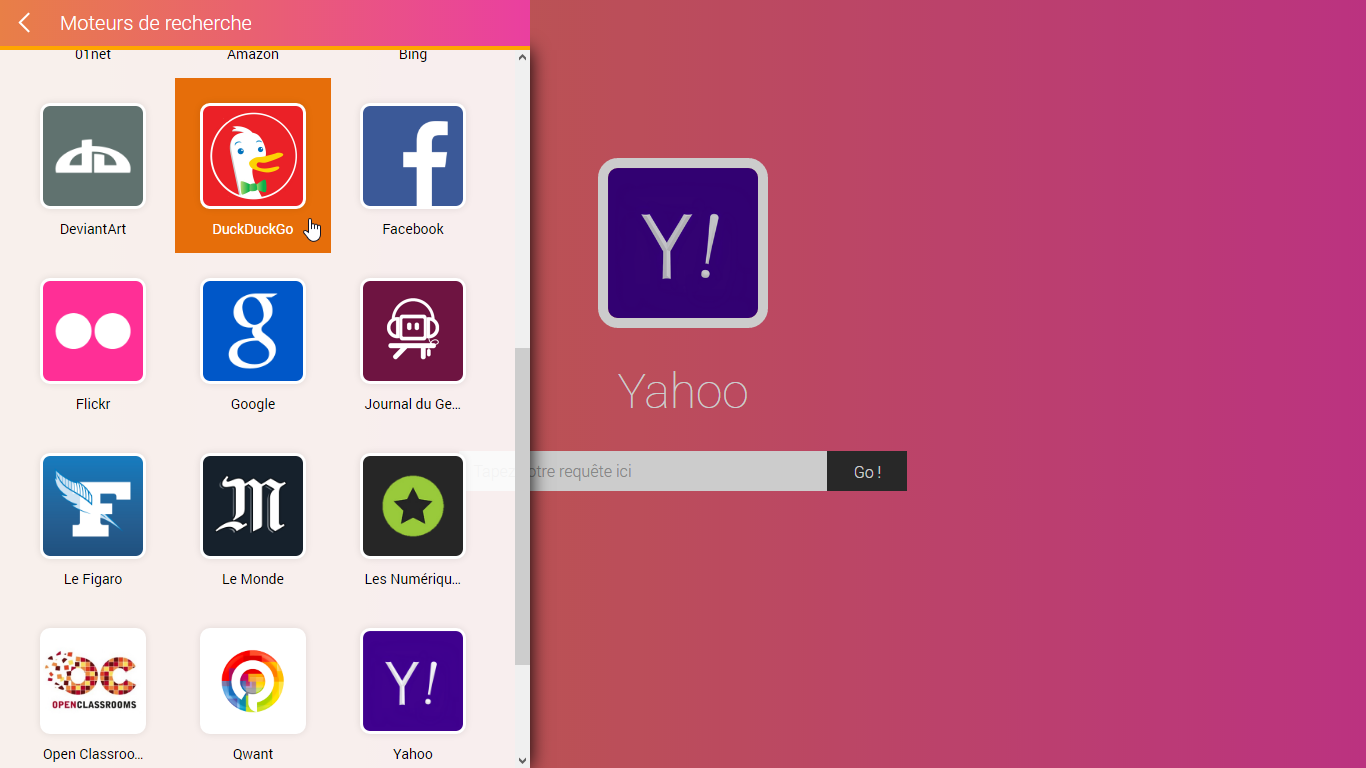Choose DuckDuckGo as search engine
Image resolution: width=1366 pixels, height=768 pixels.
[x=253, y=156]
